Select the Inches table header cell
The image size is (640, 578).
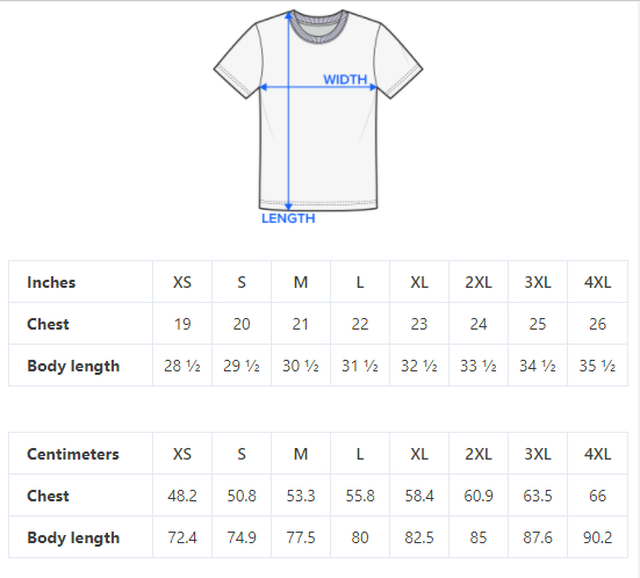(80, 282)
